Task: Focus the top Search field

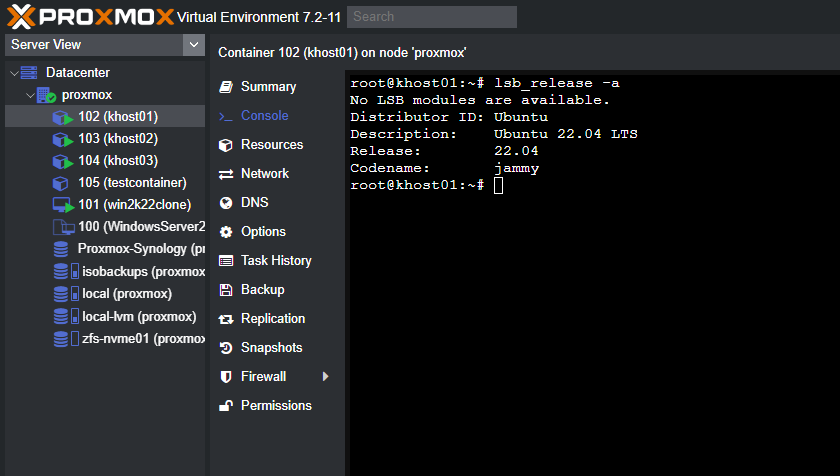Action: [432, 17]
